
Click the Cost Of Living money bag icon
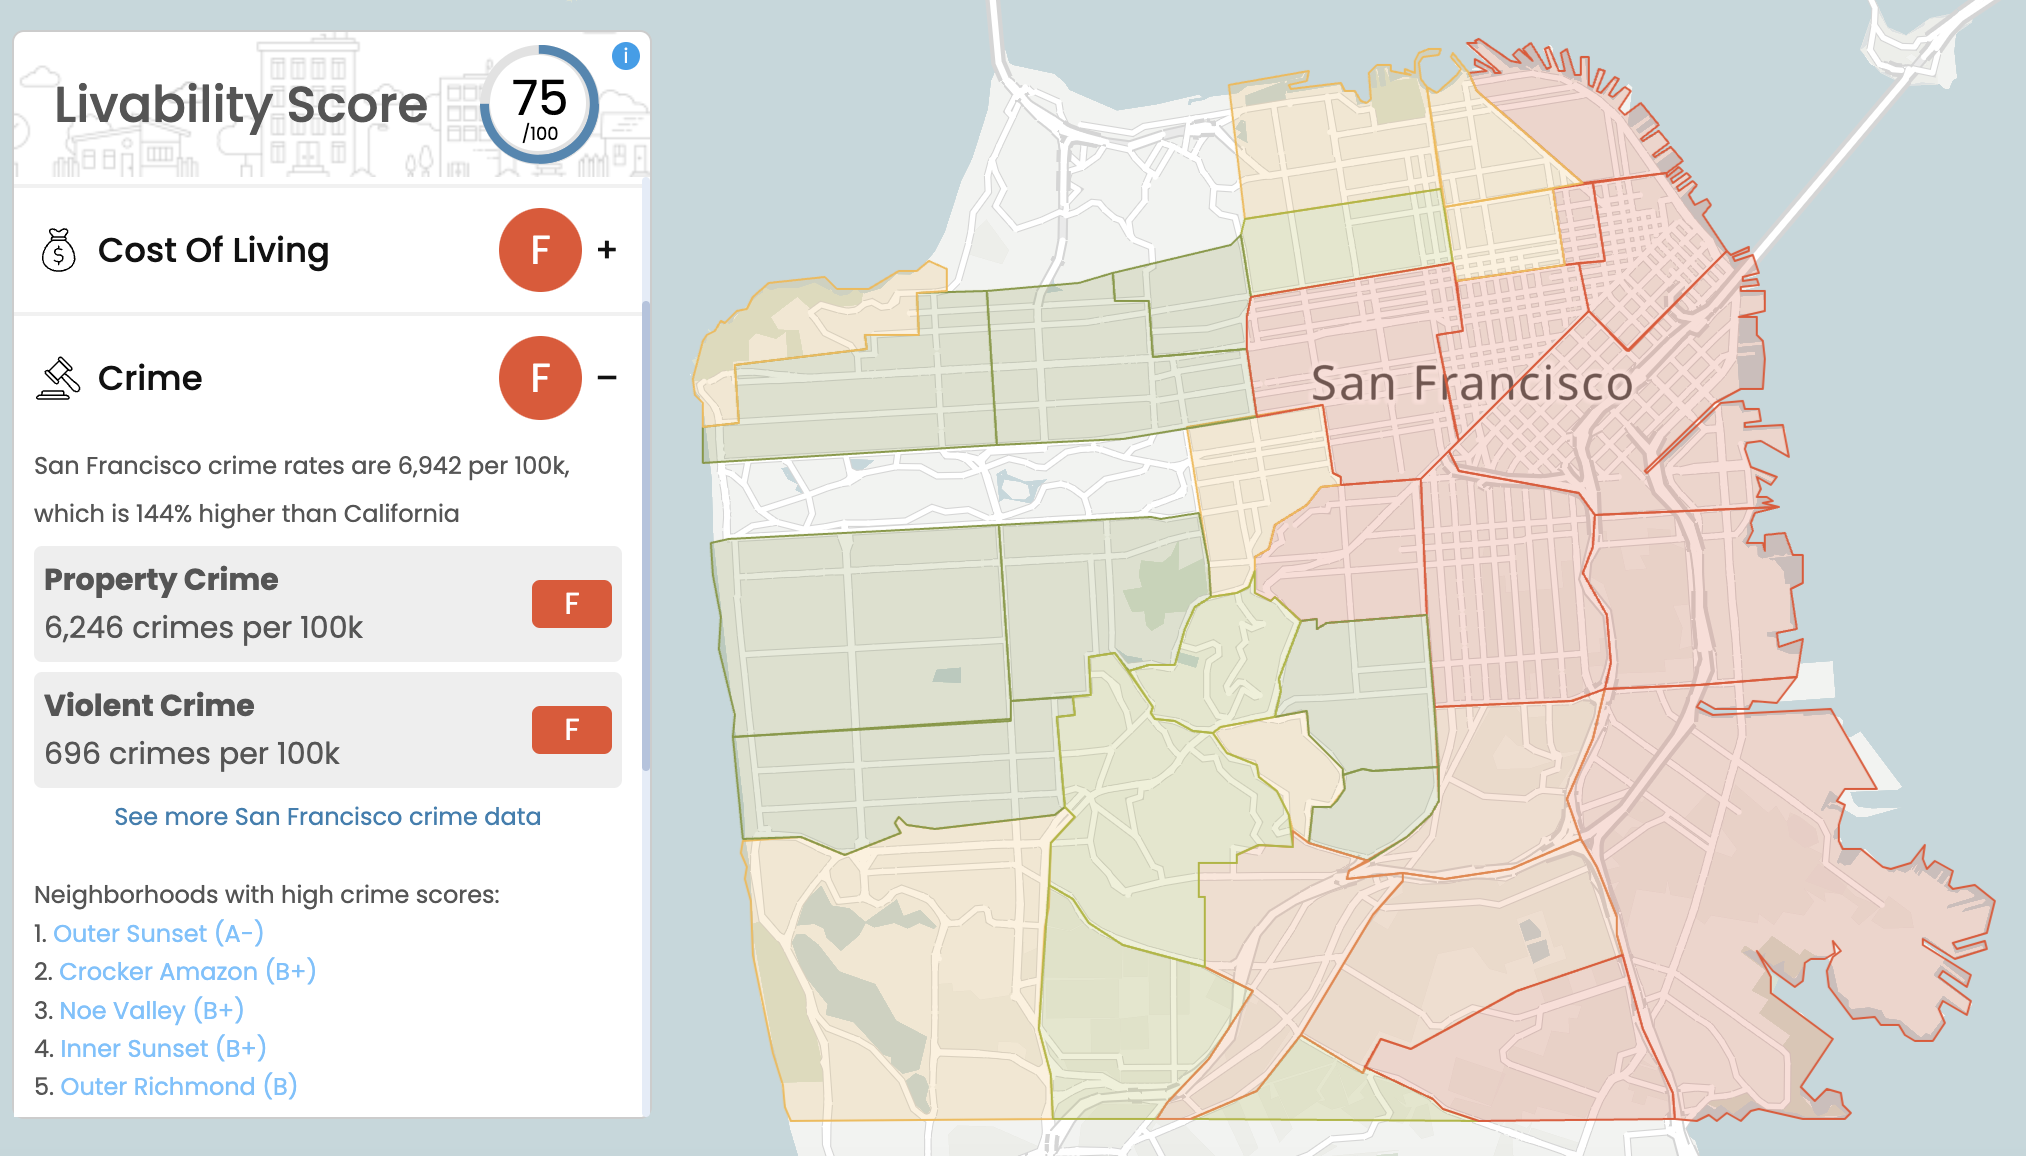tap(58, 250)
